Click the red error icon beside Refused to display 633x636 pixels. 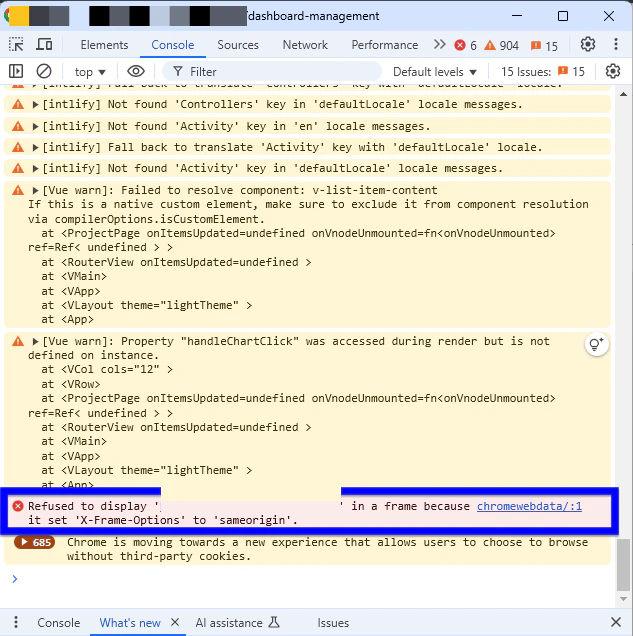point(18,506)
